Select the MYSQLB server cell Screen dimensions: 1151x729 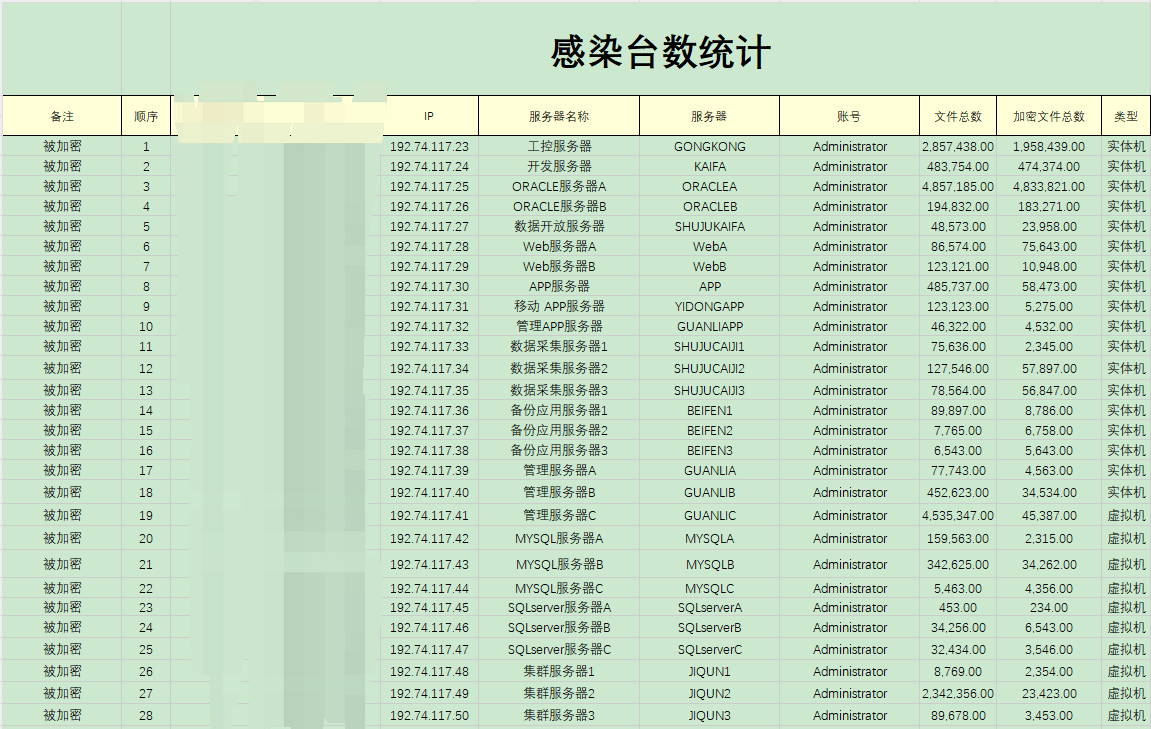(709, 564)
